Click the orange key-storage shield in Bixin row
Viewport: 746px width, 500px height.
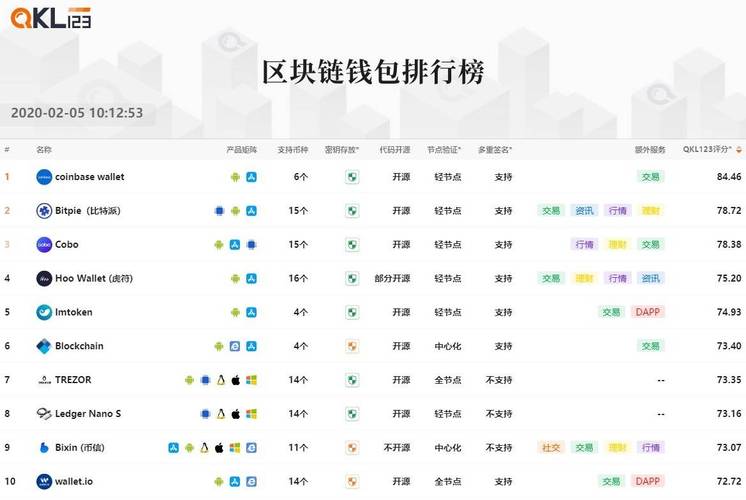352,448
